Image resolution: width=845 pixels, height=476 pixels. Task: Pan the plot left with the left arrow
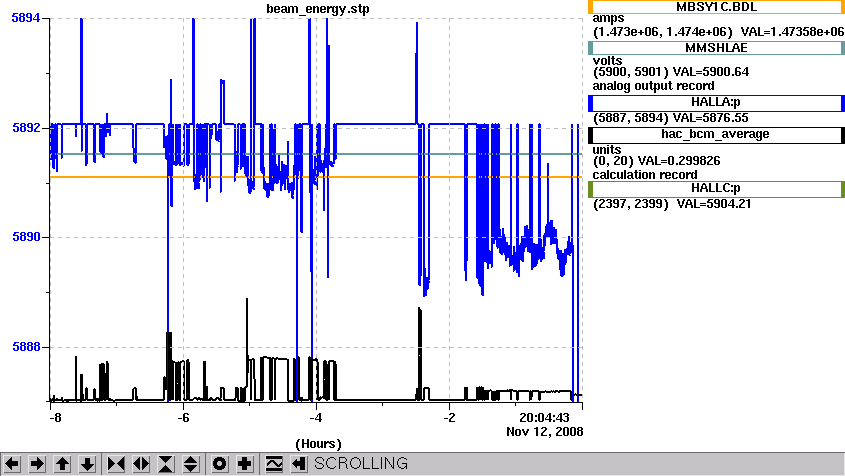click(12, 464)
